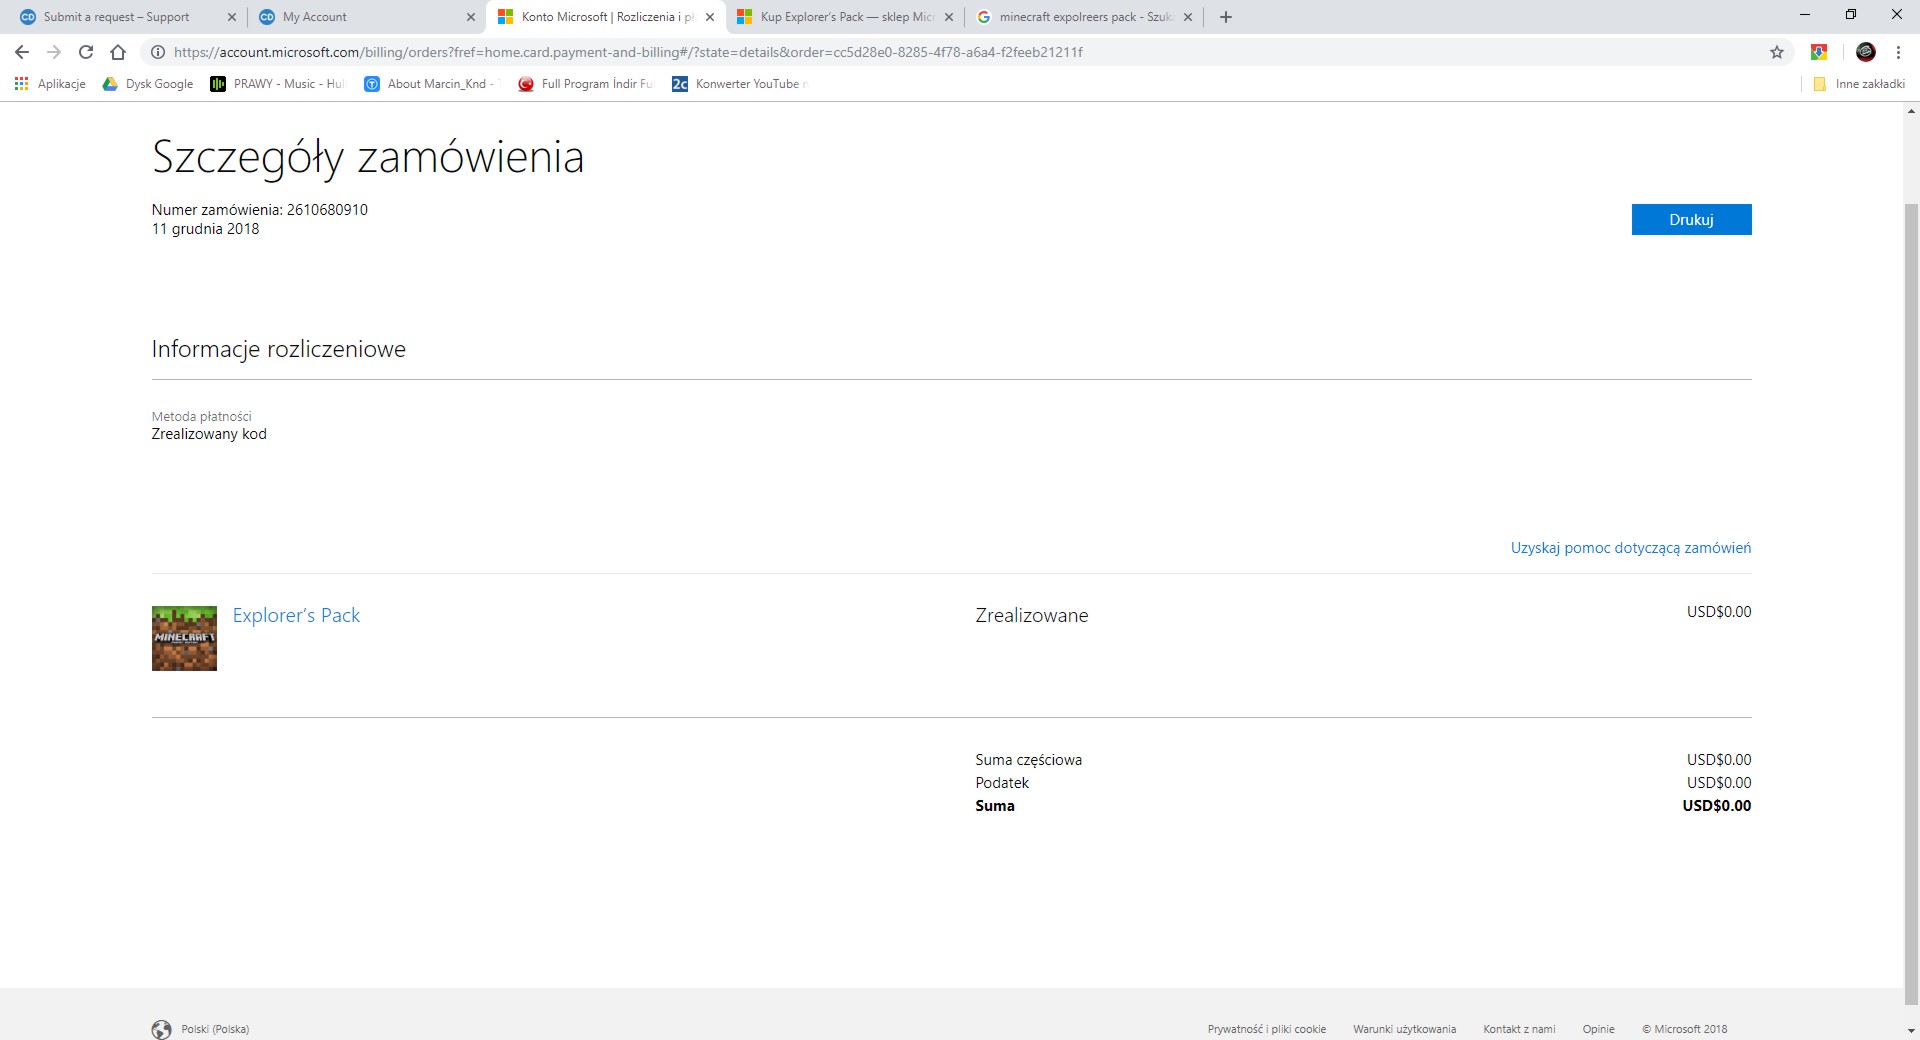
Task: Minimize the Chrome window
Action: coord(1805,15)
